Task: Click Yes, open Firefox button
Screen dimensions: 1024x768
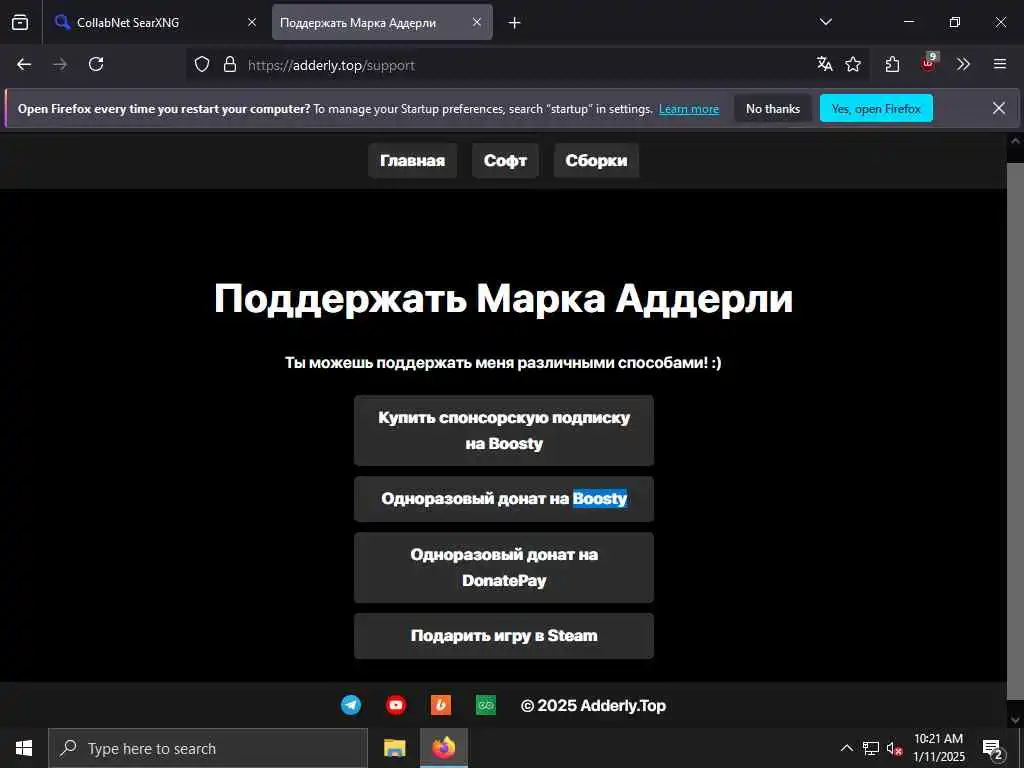Action: coord(876,108)
